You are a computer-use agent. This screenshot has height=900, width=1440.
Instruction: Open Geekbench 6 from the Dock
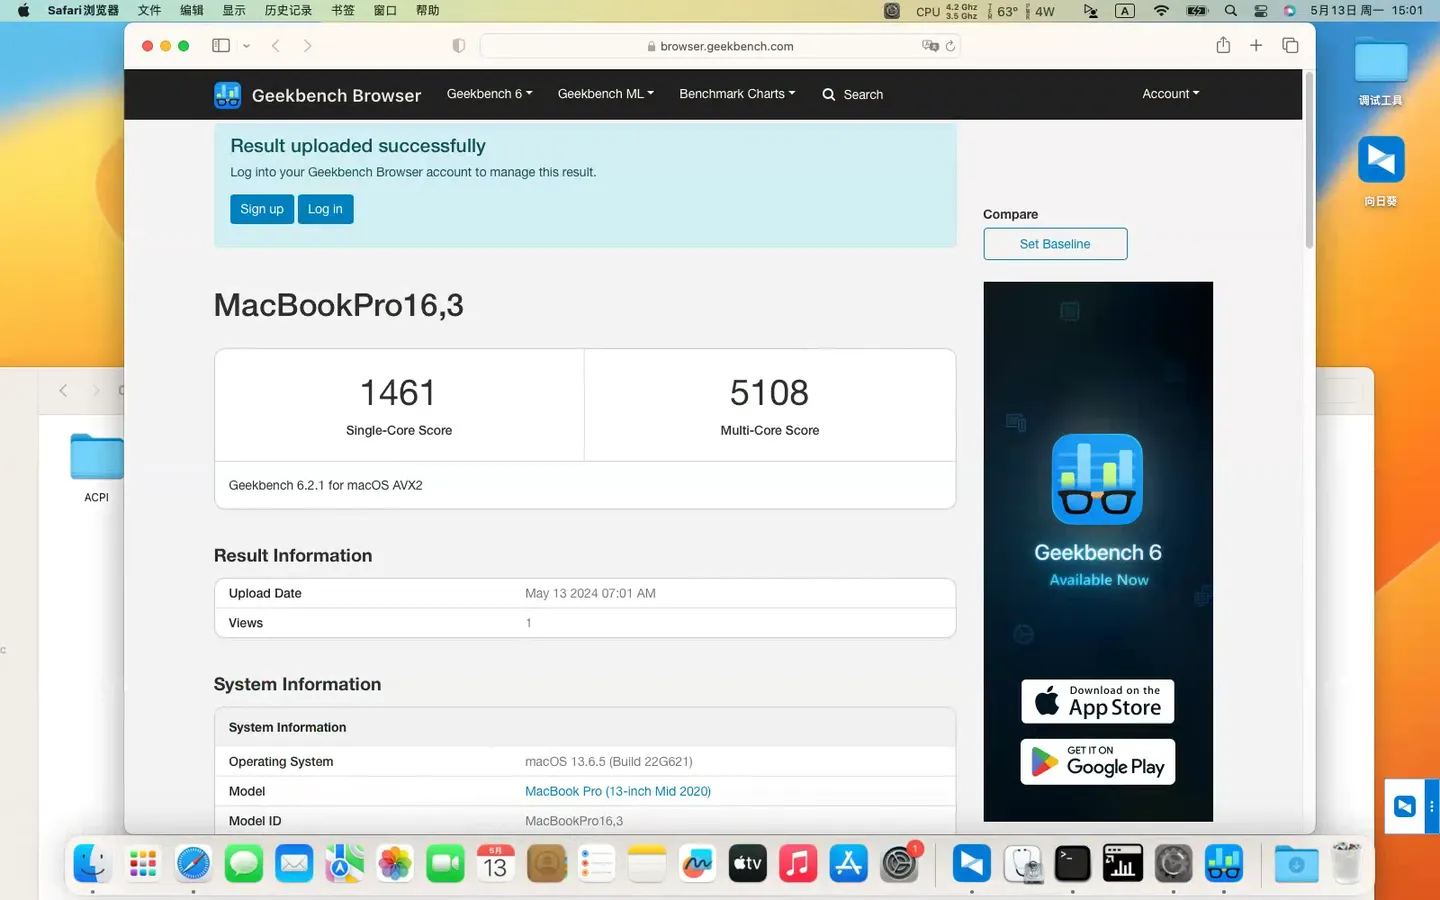[1223, 863]
